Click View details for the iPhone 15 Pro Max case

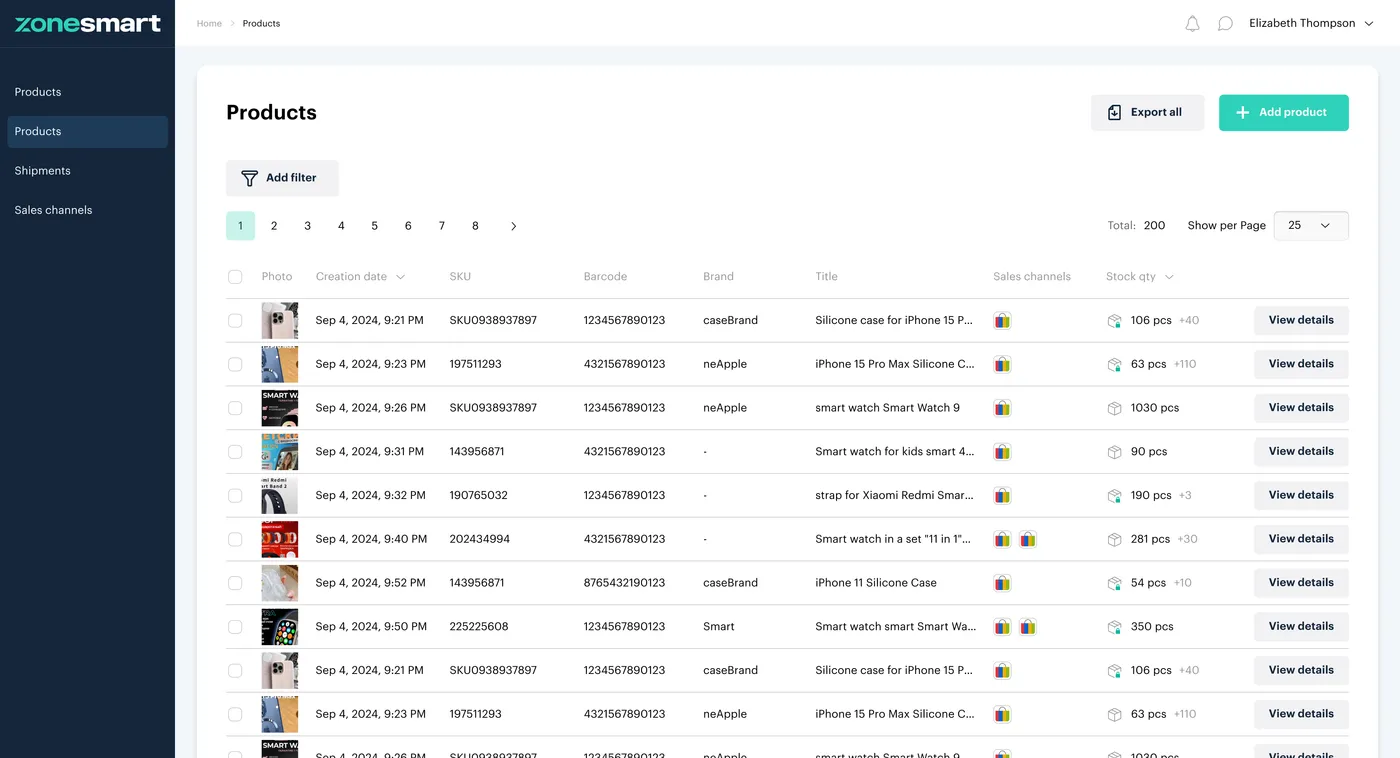tap(1300, 363)
